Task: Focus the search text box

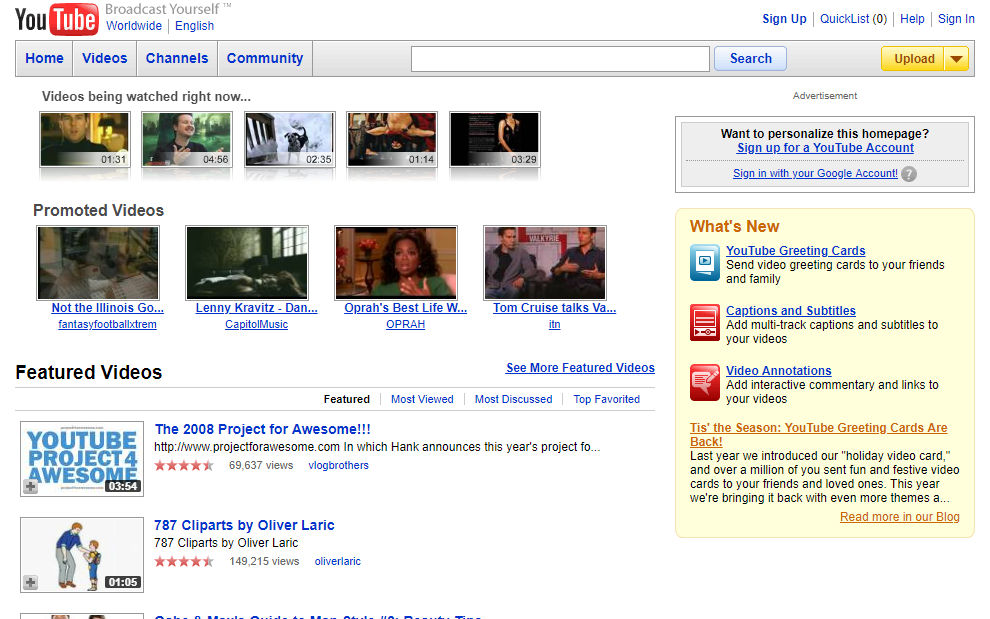Action: [x=560, y=59]
